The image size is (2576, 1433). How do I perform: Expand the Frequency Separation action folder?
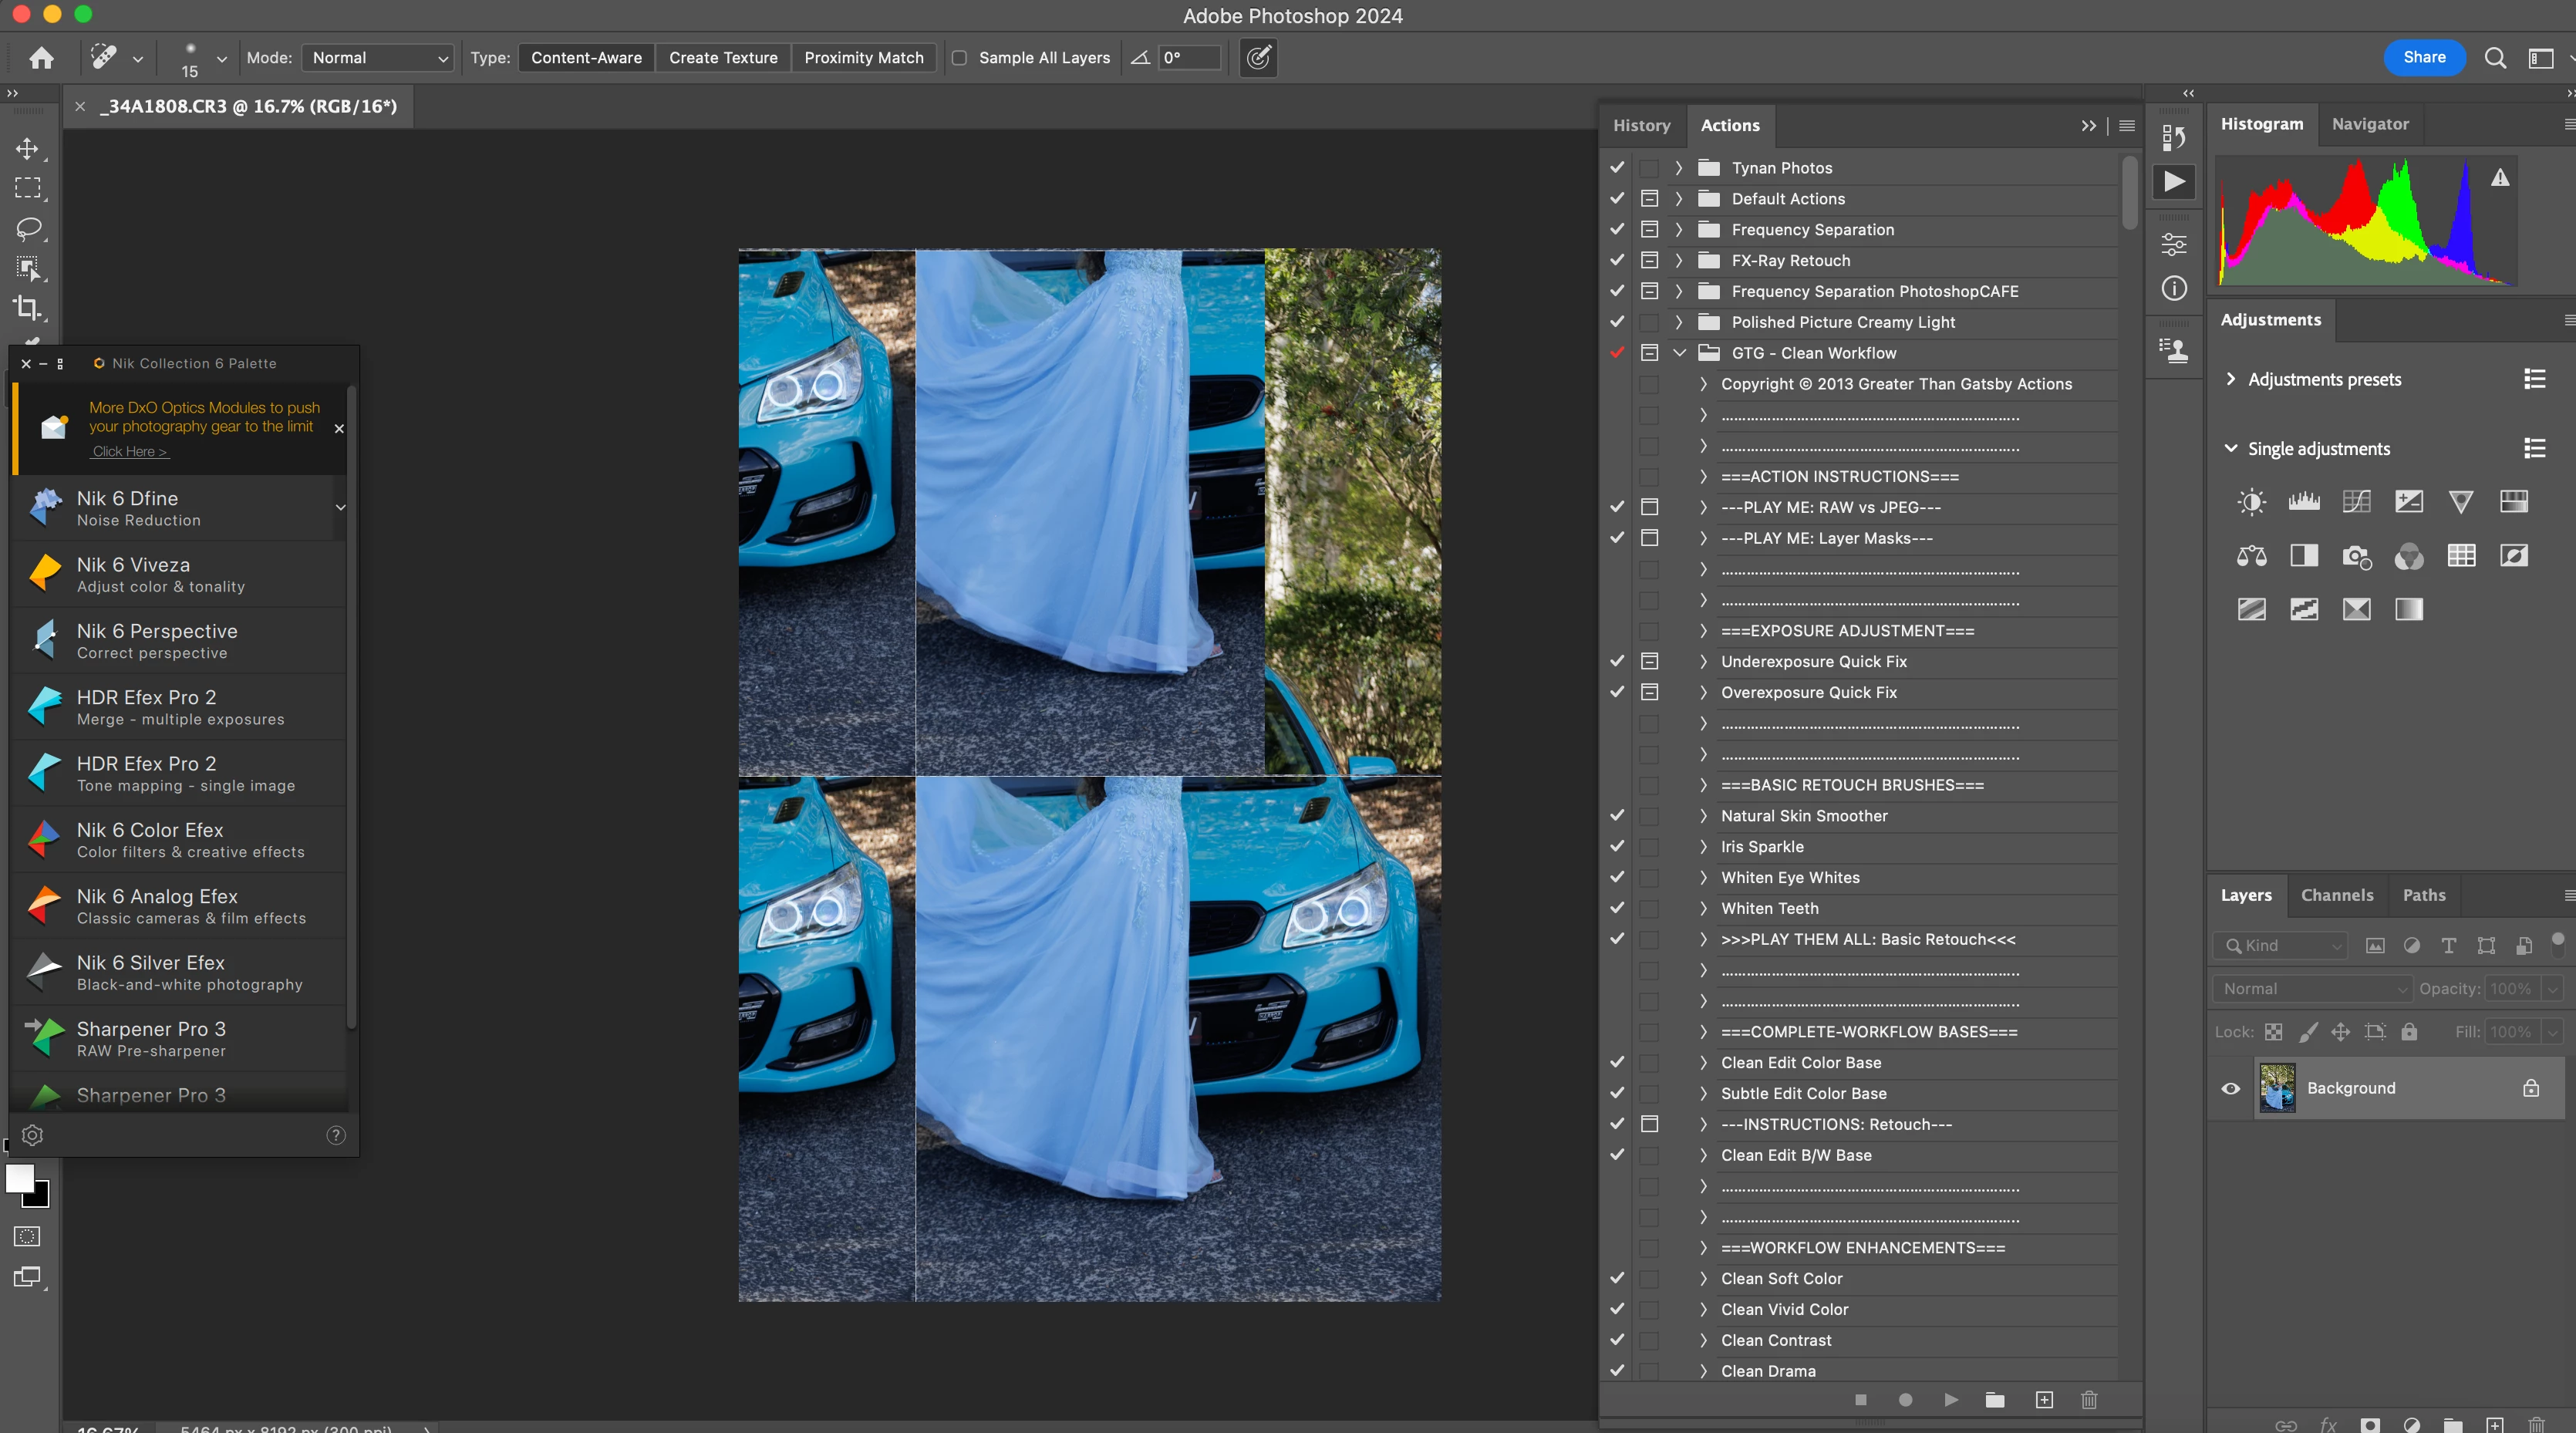click(1679, 230)
